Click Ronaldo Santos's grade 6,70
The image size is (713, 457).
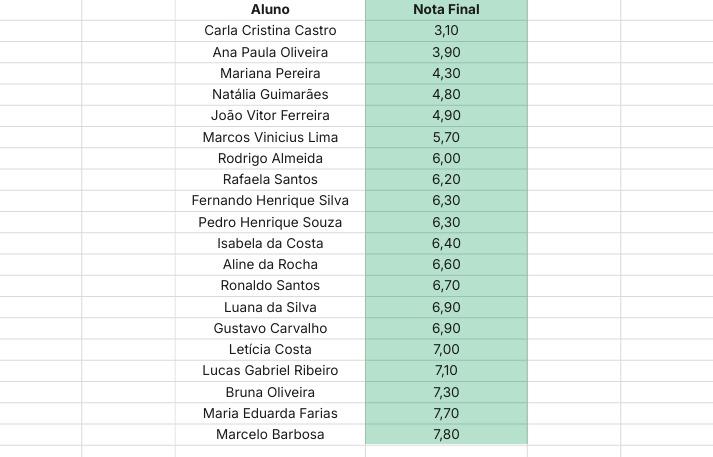coord(446,286)
